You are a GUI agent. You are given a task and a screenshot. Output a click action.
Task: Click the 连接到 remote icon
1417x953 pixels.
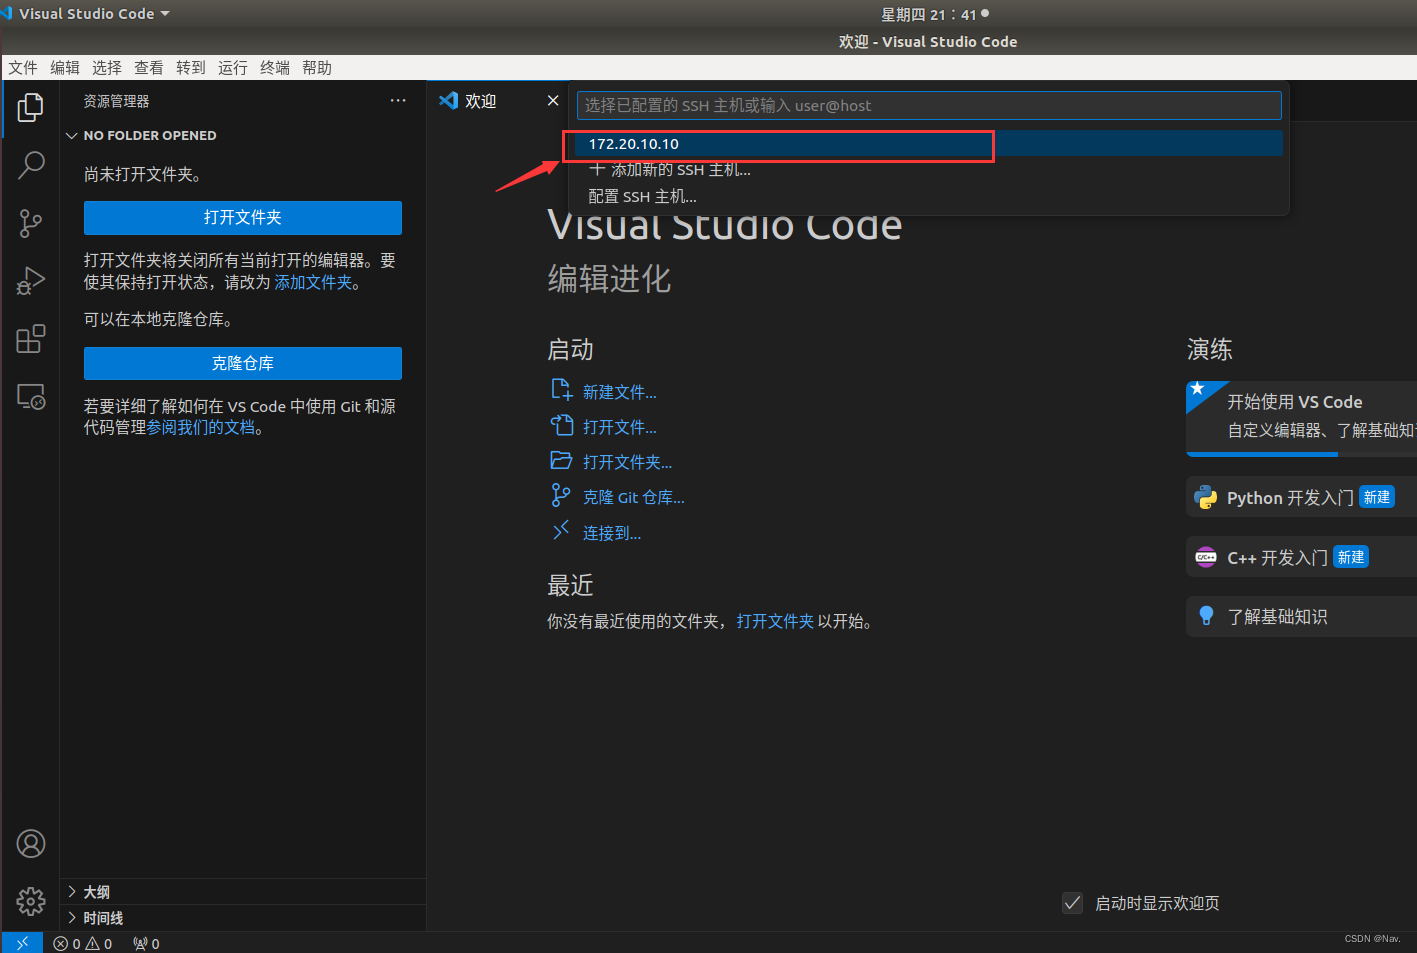[x=561, y=531]
